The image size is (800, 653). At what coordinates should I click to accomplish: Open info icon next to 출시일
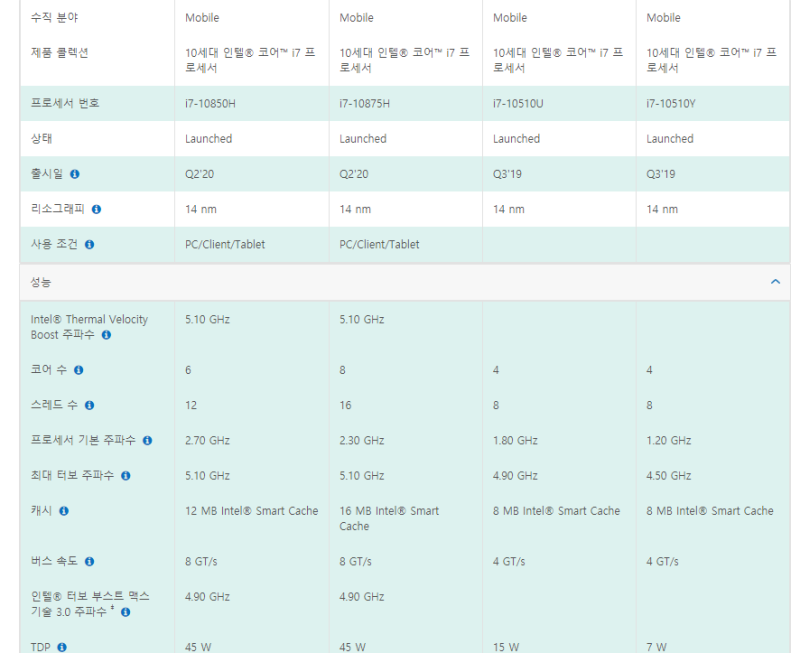point(74,174)
